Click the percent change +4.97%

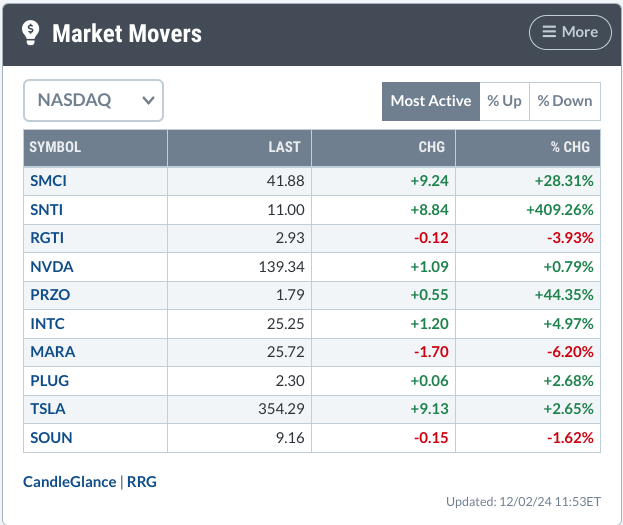[568, 324]
